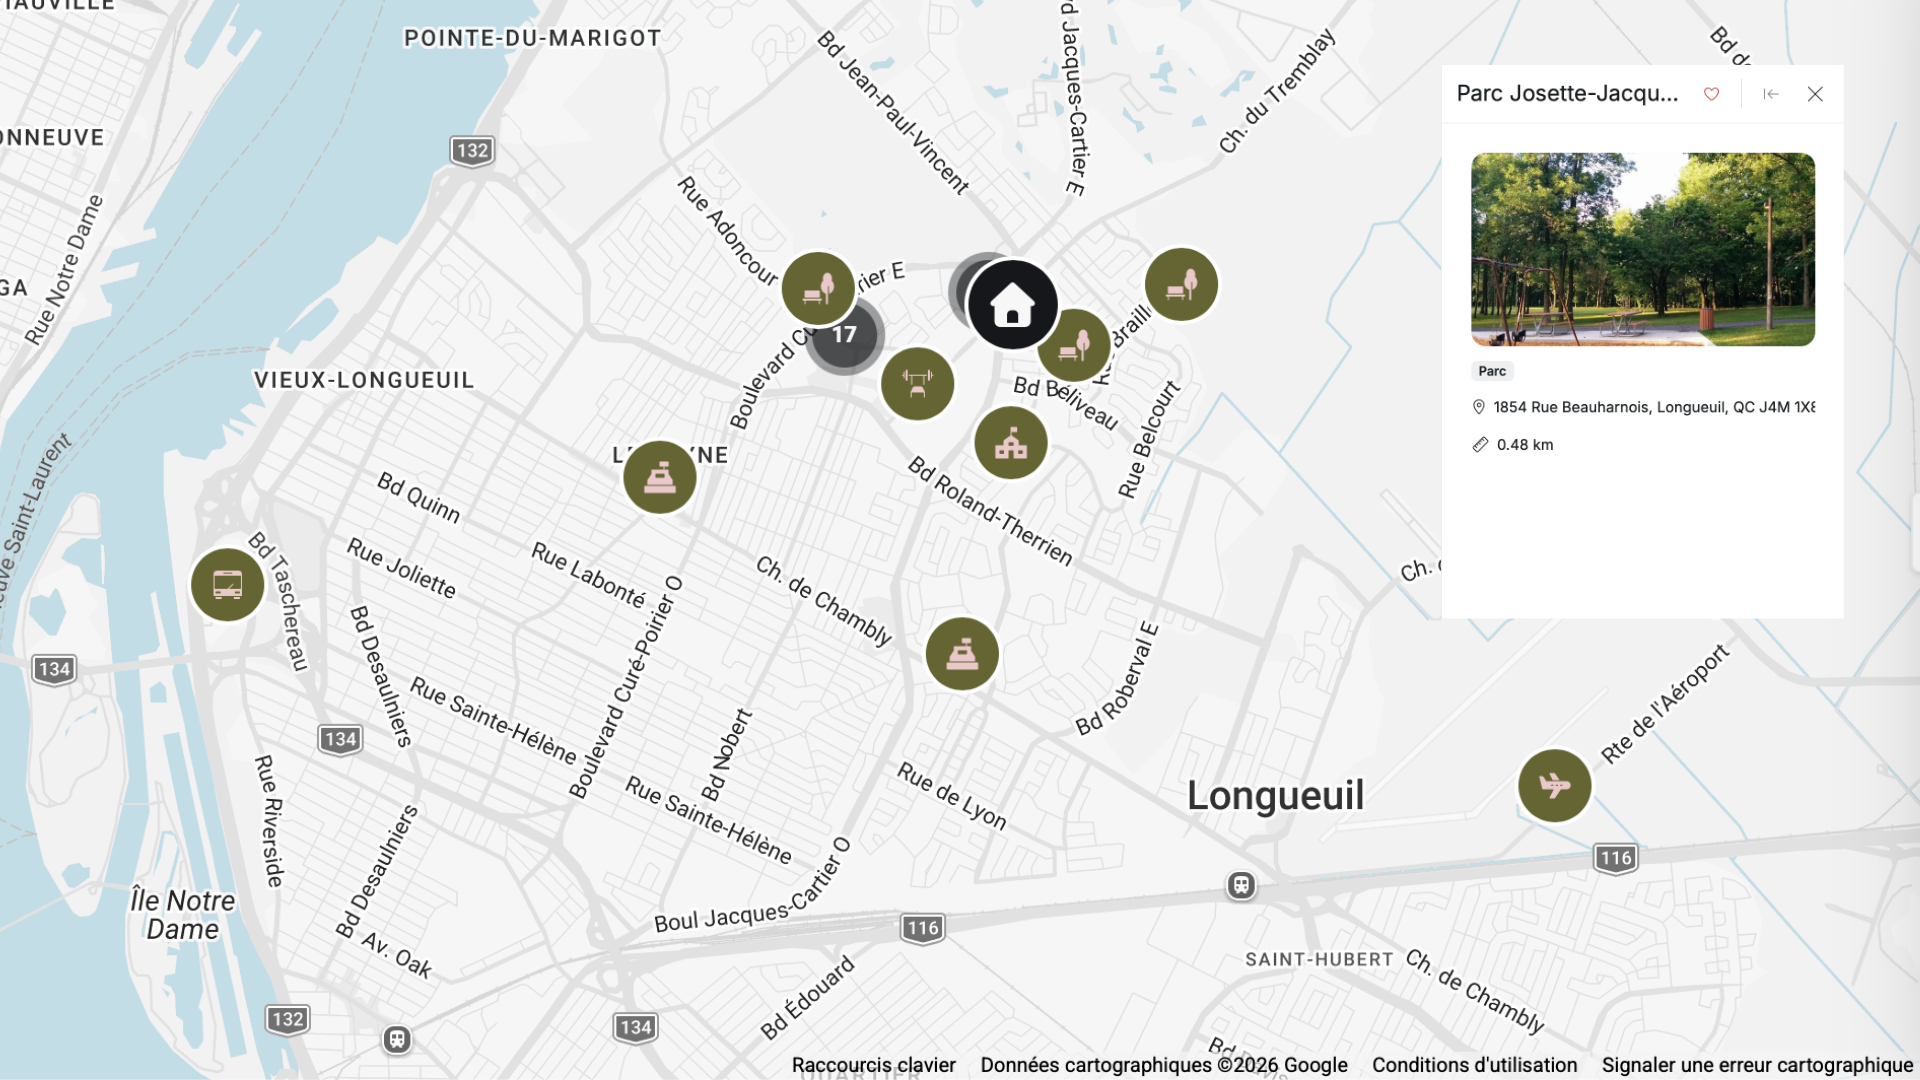
Task: Click the cash register marker near Rue Labonté
Action: point(659,477)
